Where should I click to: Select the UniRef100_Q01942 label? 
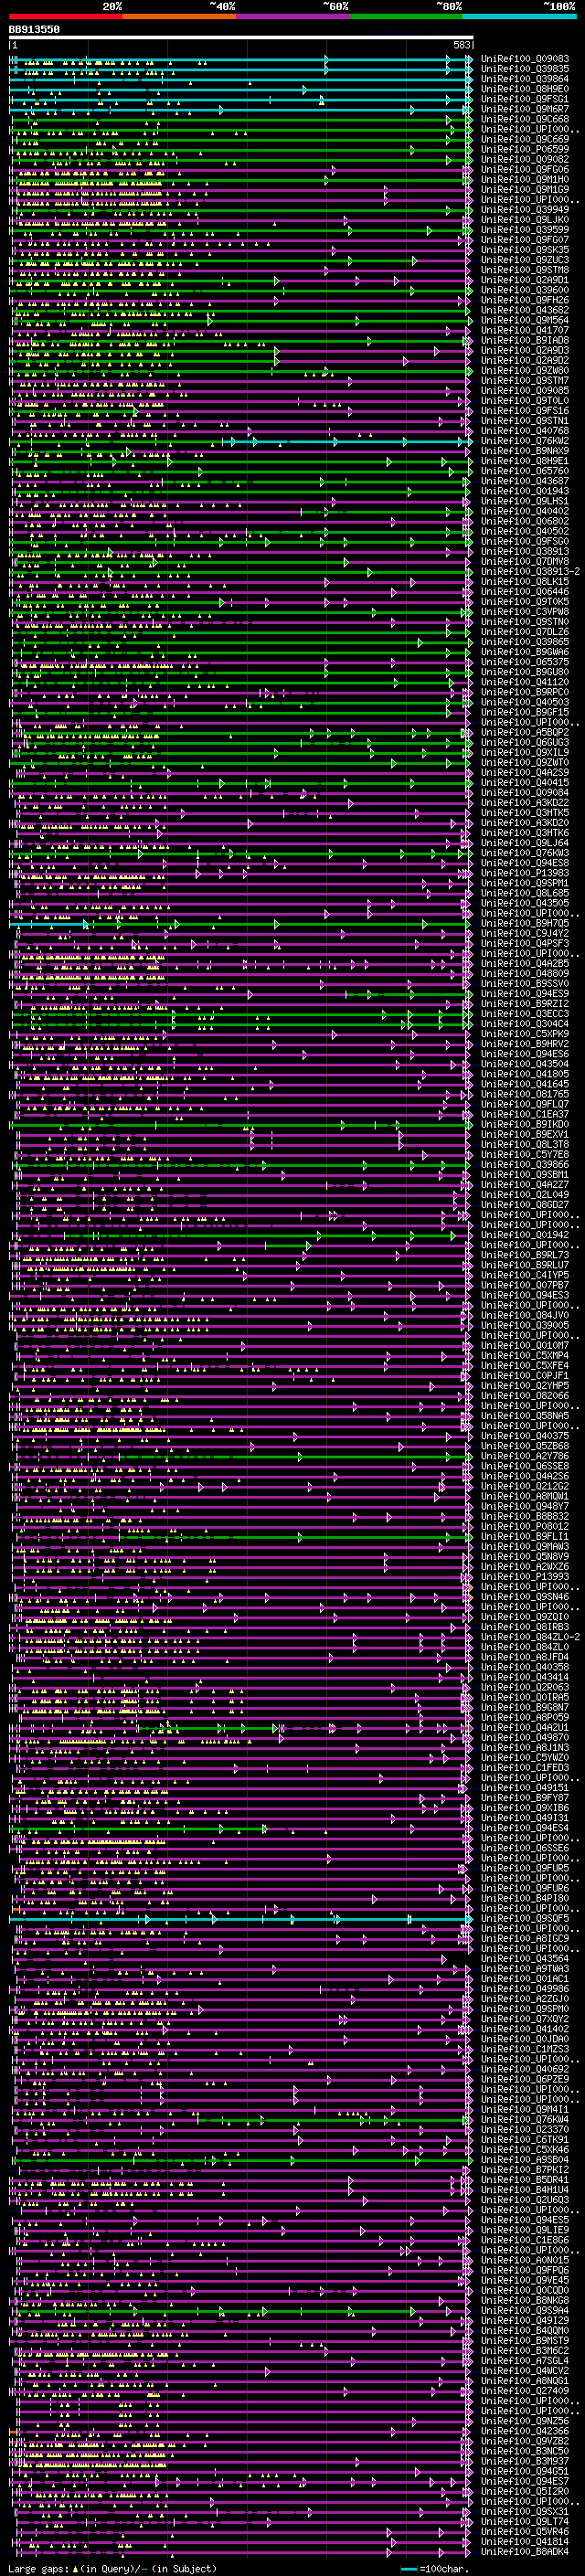pyautogui.click(x=525, y=1234)
